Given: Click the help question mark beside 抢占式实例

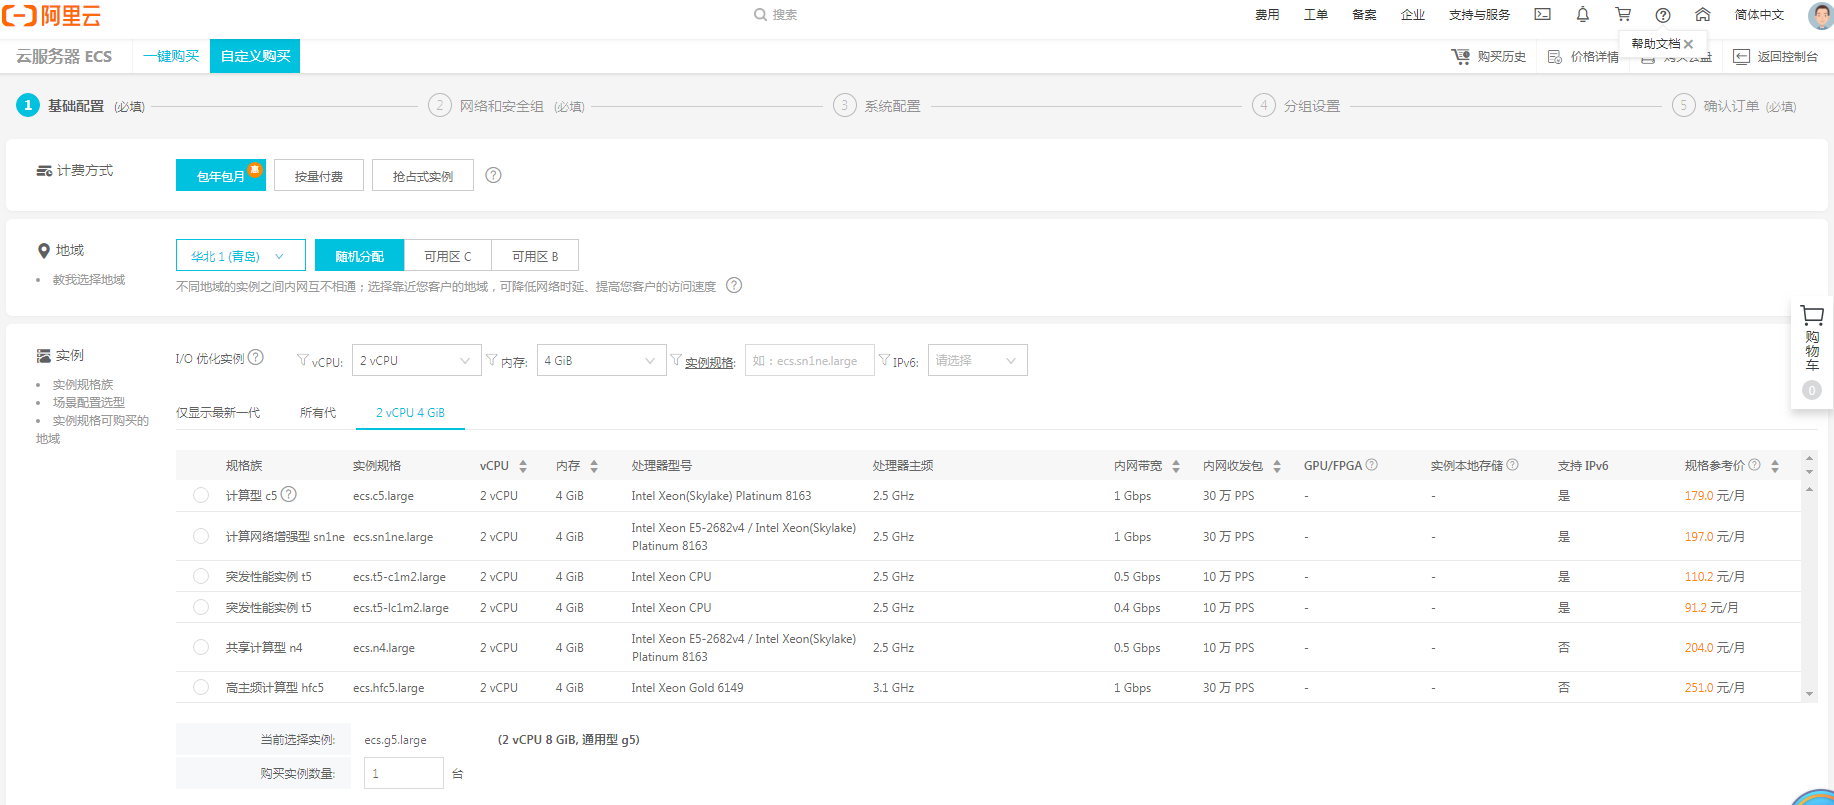Looking at the screenshot, I should pos(493,176).
